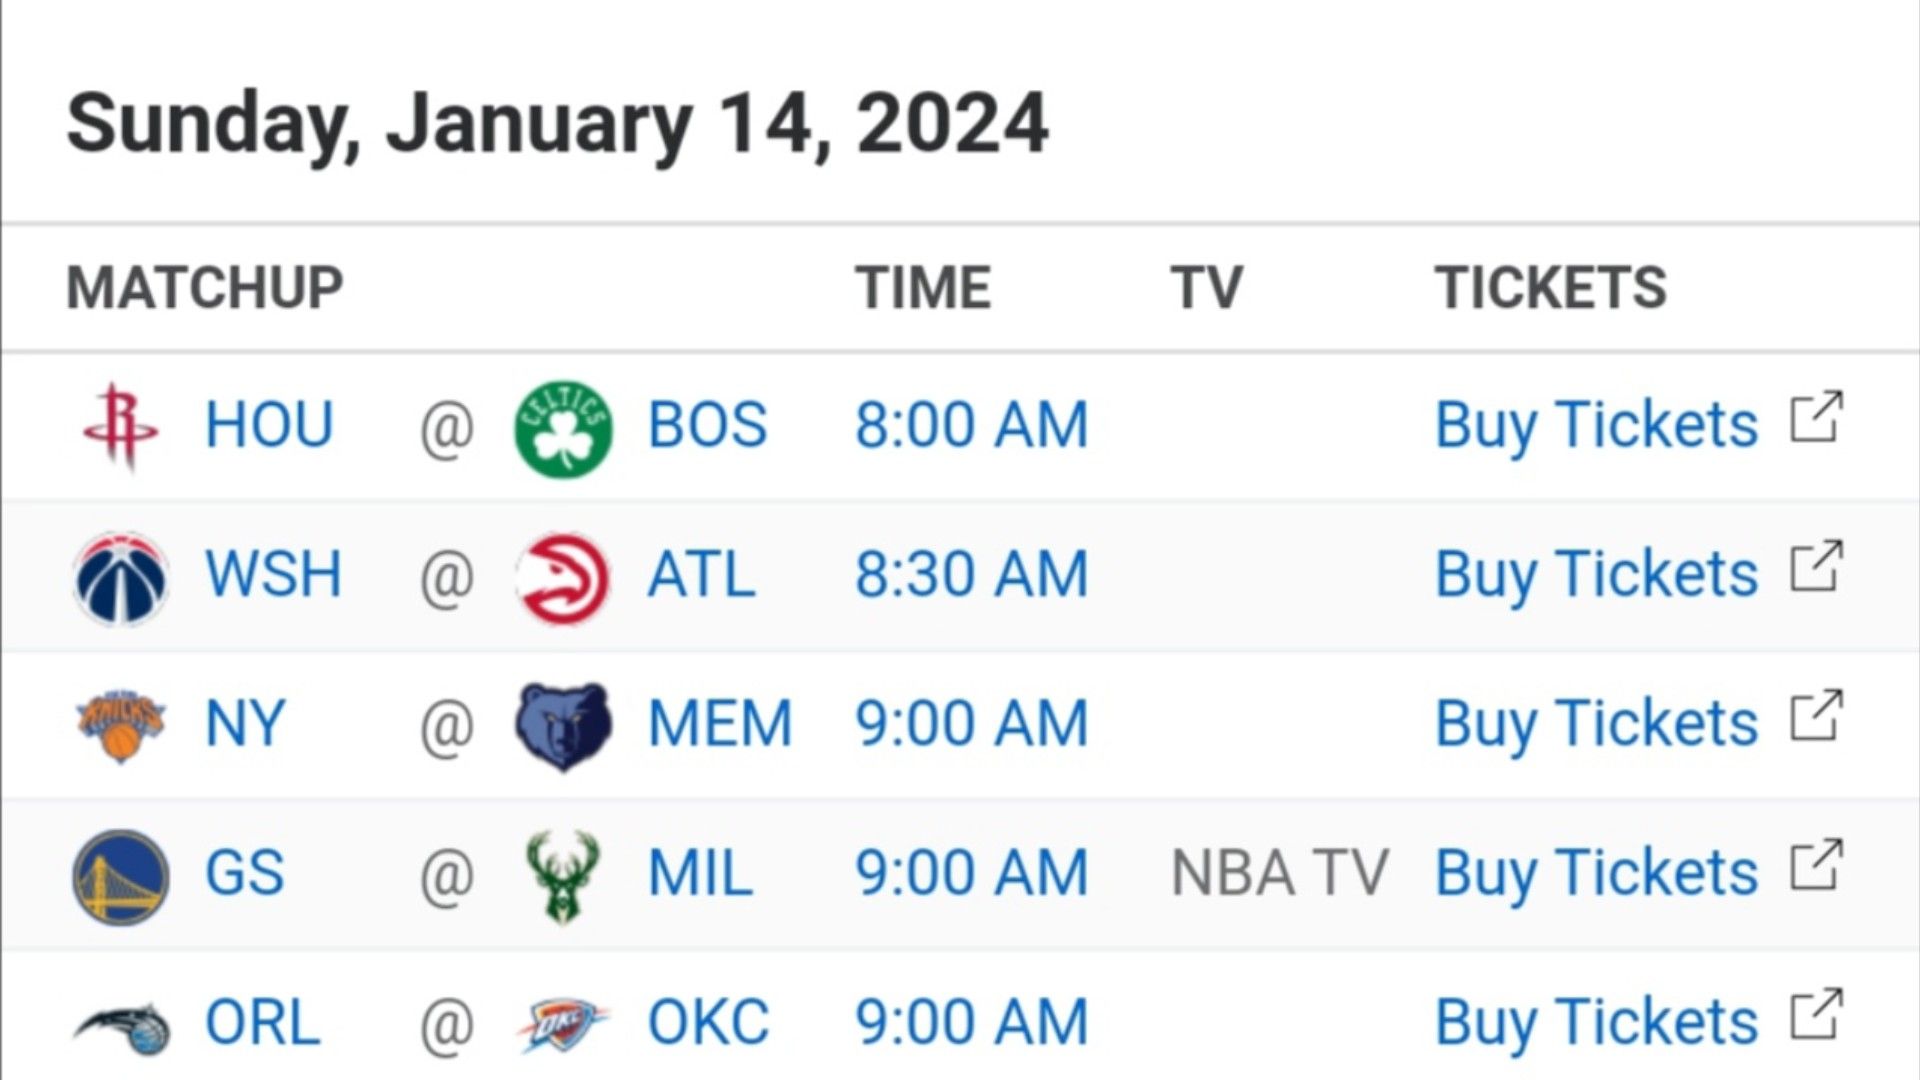Click the Boston Celtics logo

click(x=563, y=427)
